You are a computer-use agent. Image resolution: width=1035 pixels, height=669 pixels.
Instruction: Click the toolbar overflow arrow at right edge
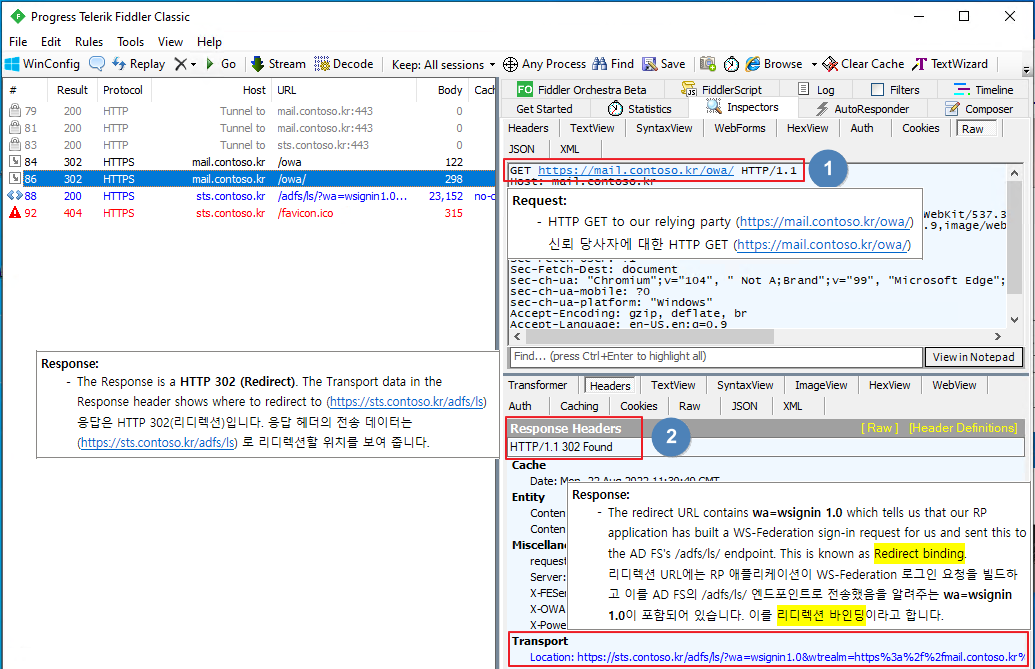pos(1026,69)
